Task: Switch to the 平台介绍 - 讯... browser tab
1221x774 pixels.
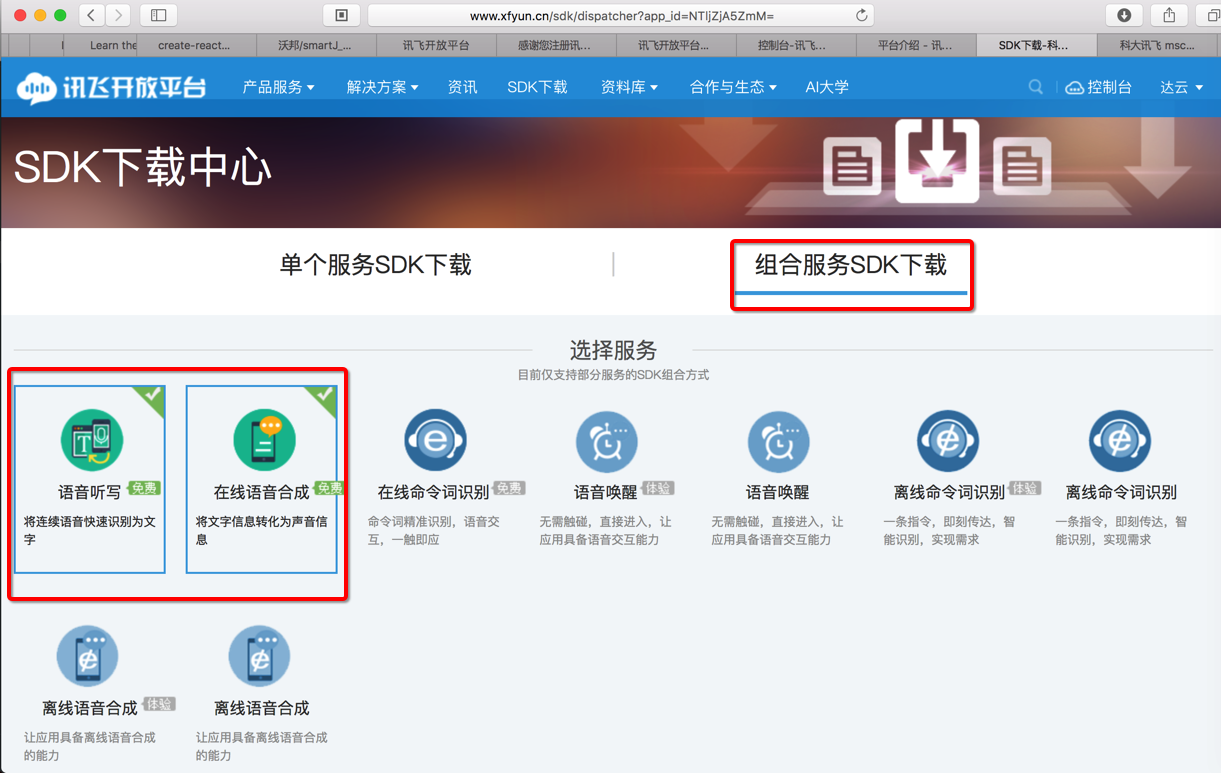Action: tap(915, 45)
